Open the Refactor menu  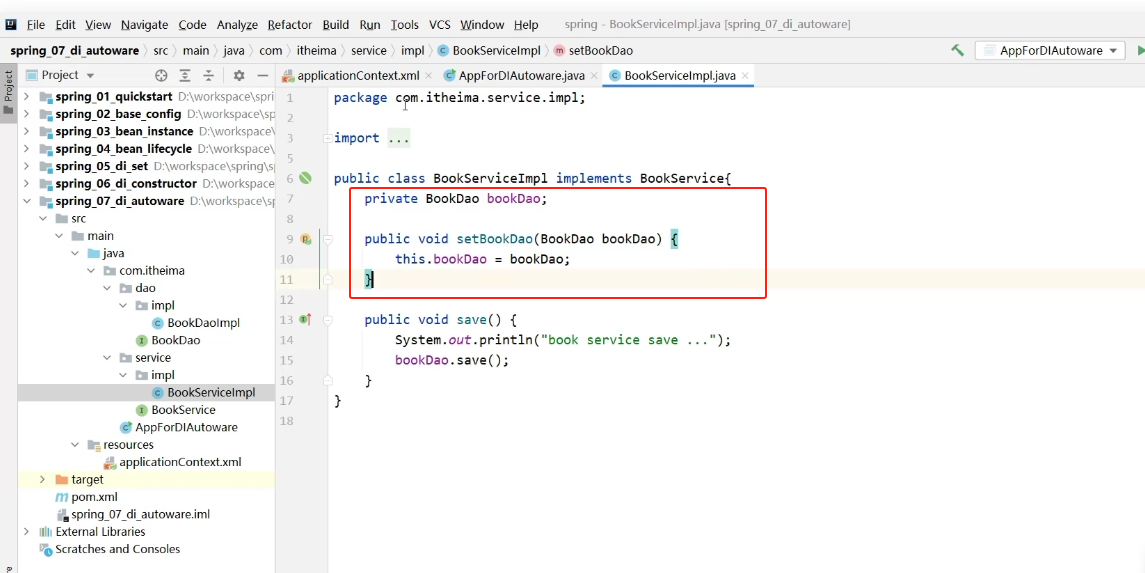pyautogui.click(x=290, y=25)
